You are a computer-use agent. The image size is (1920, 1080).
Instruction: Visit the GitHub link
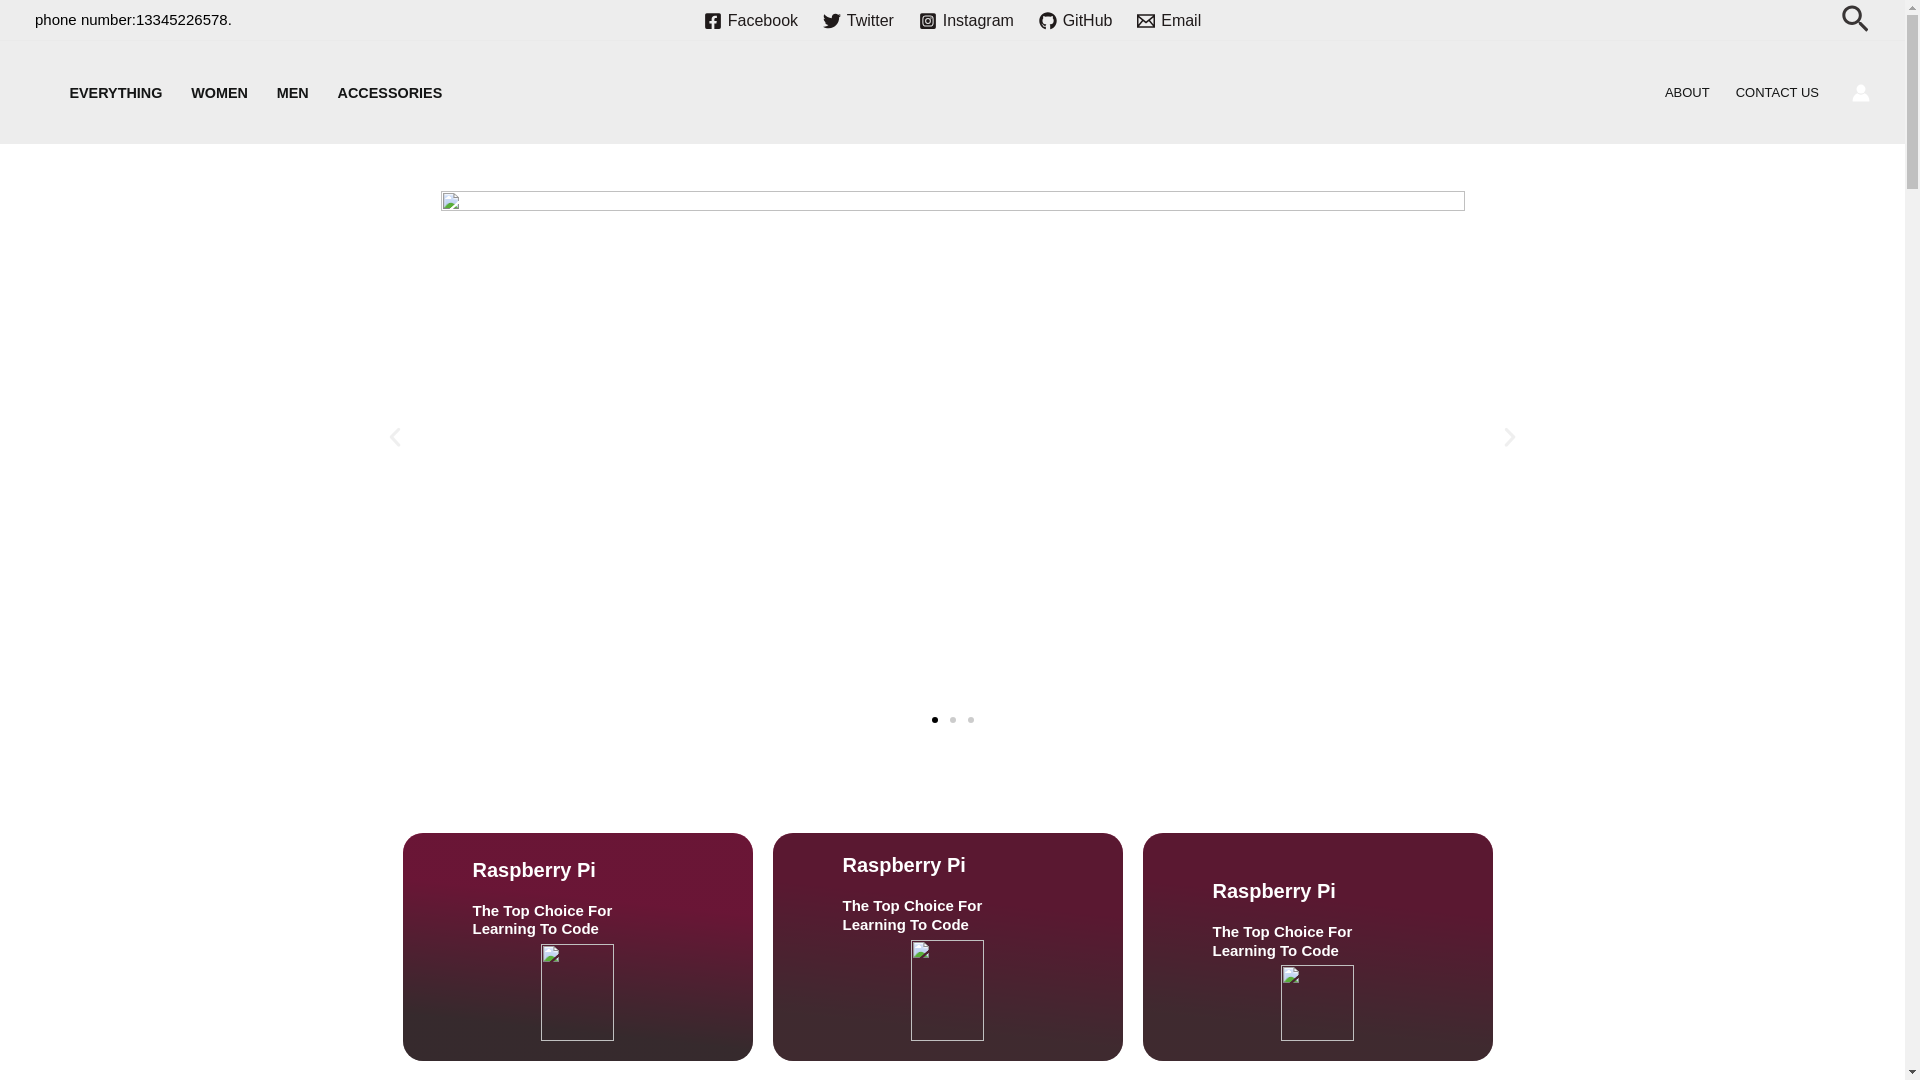pos(1075,21)
